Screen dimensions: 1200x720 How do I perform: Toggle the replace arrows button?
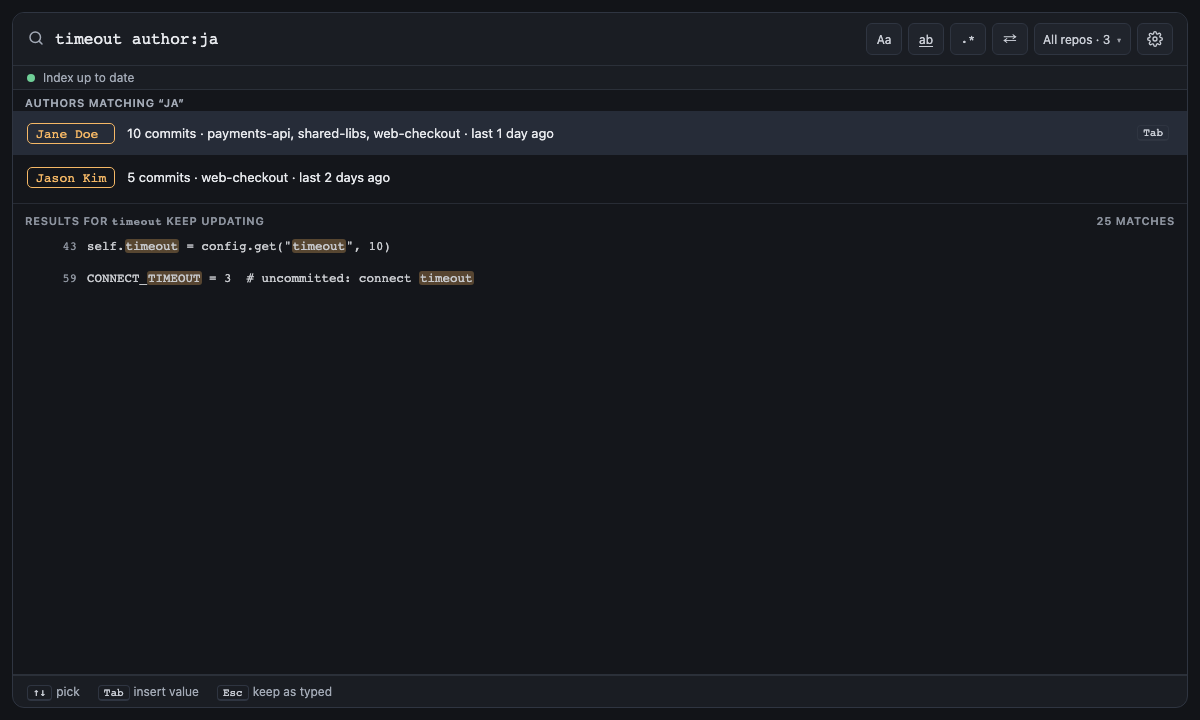[1010, 39]
